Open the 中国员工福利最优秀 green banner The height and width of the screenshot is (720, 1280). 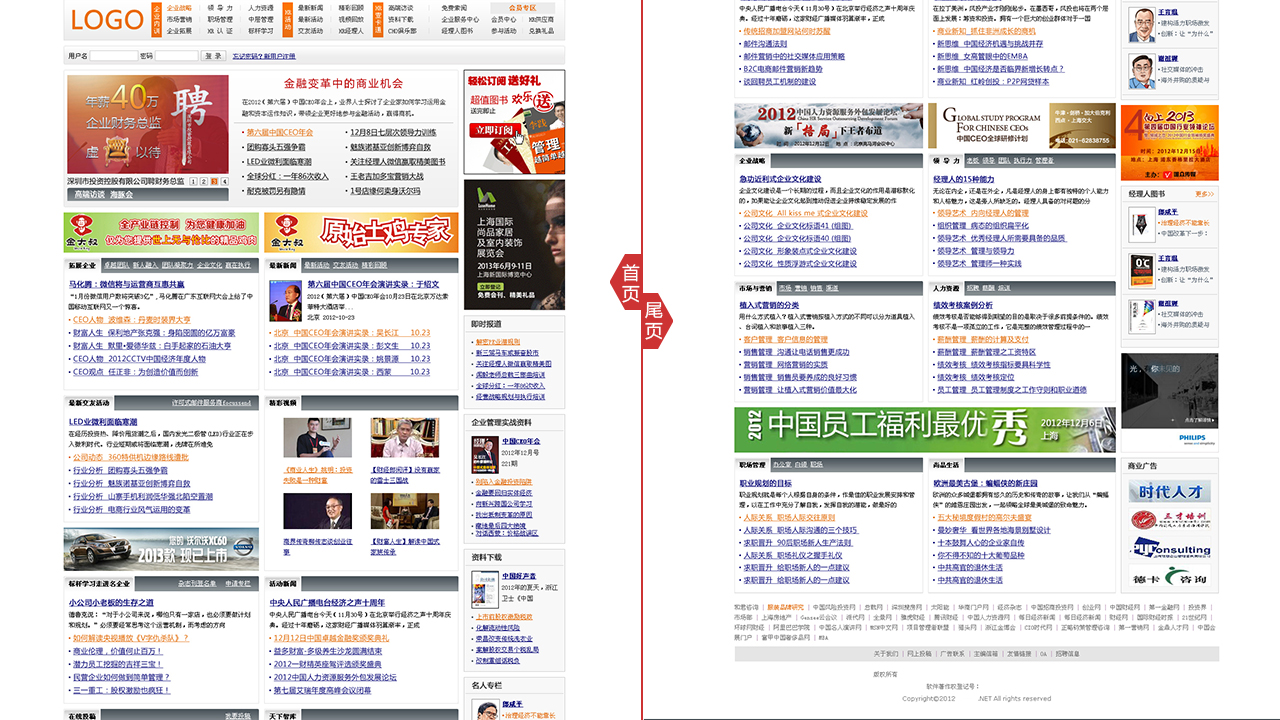(924, 430)
